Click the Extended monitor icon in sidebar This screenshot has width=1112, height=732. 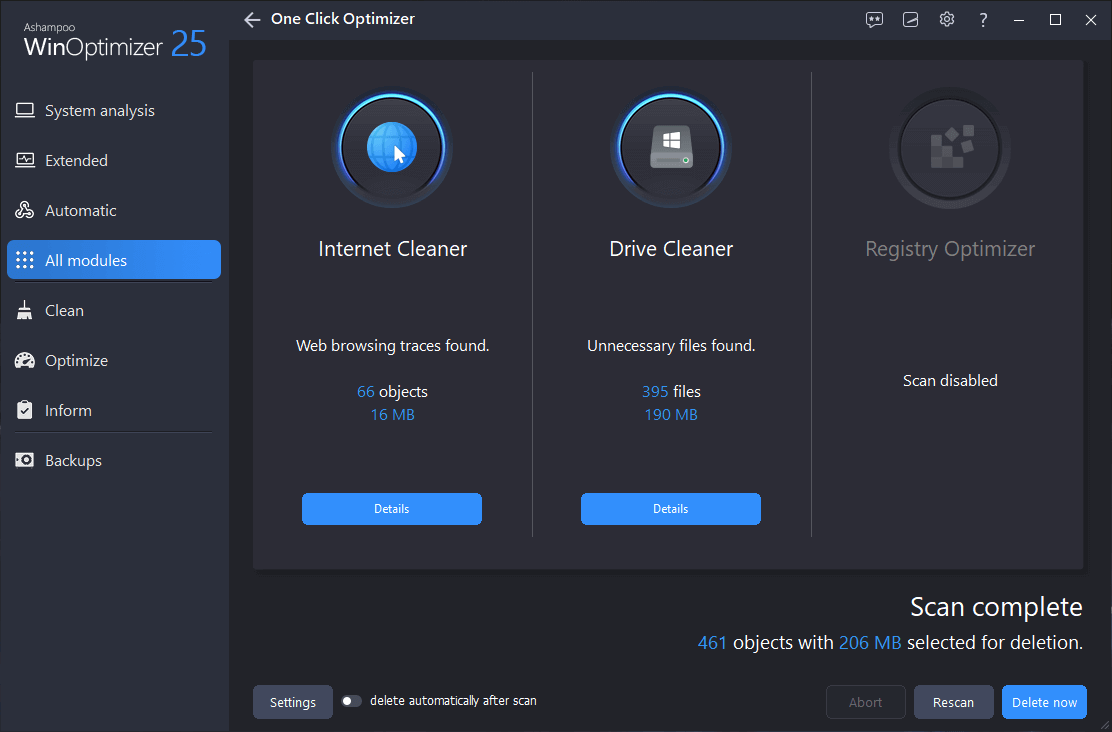25,160
